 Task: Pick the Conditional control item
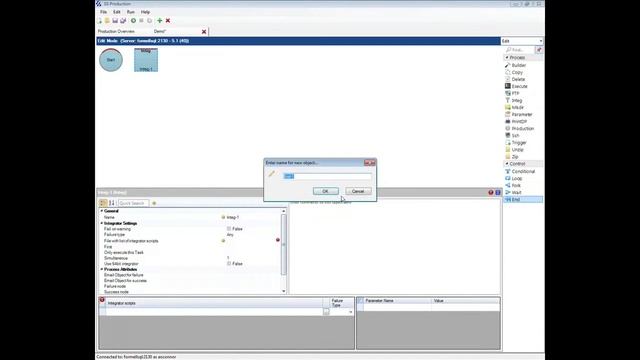[522, 171]
